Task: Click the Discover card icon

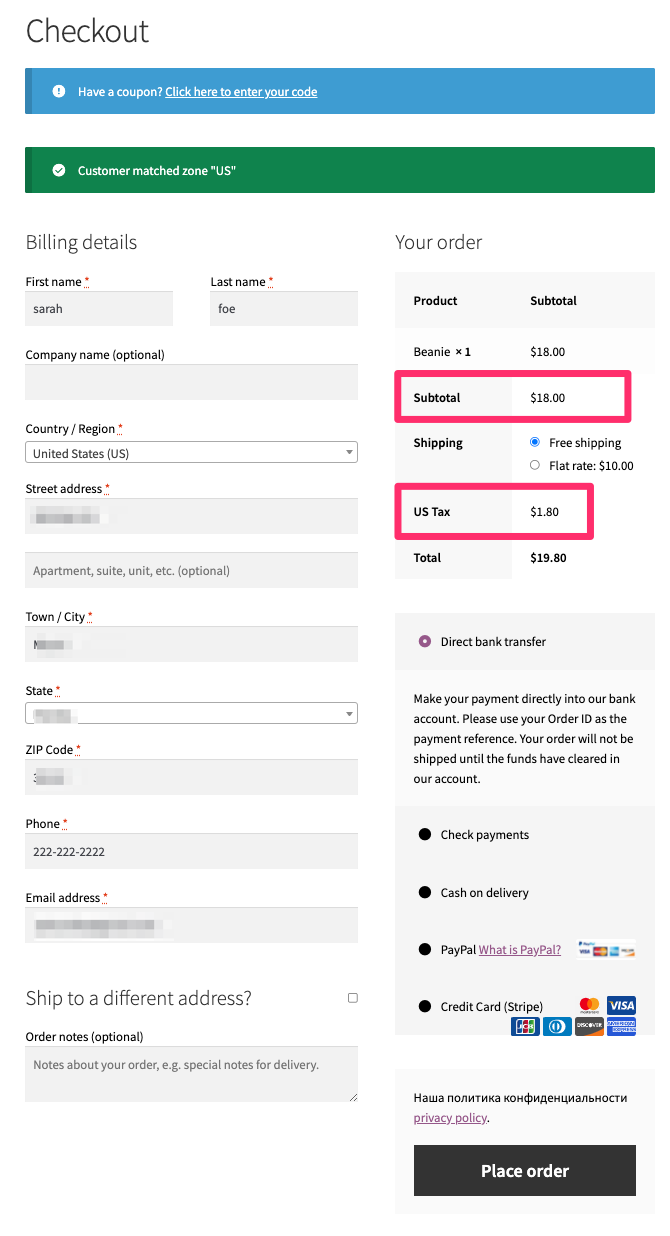Action: [x=590, y=1026]
